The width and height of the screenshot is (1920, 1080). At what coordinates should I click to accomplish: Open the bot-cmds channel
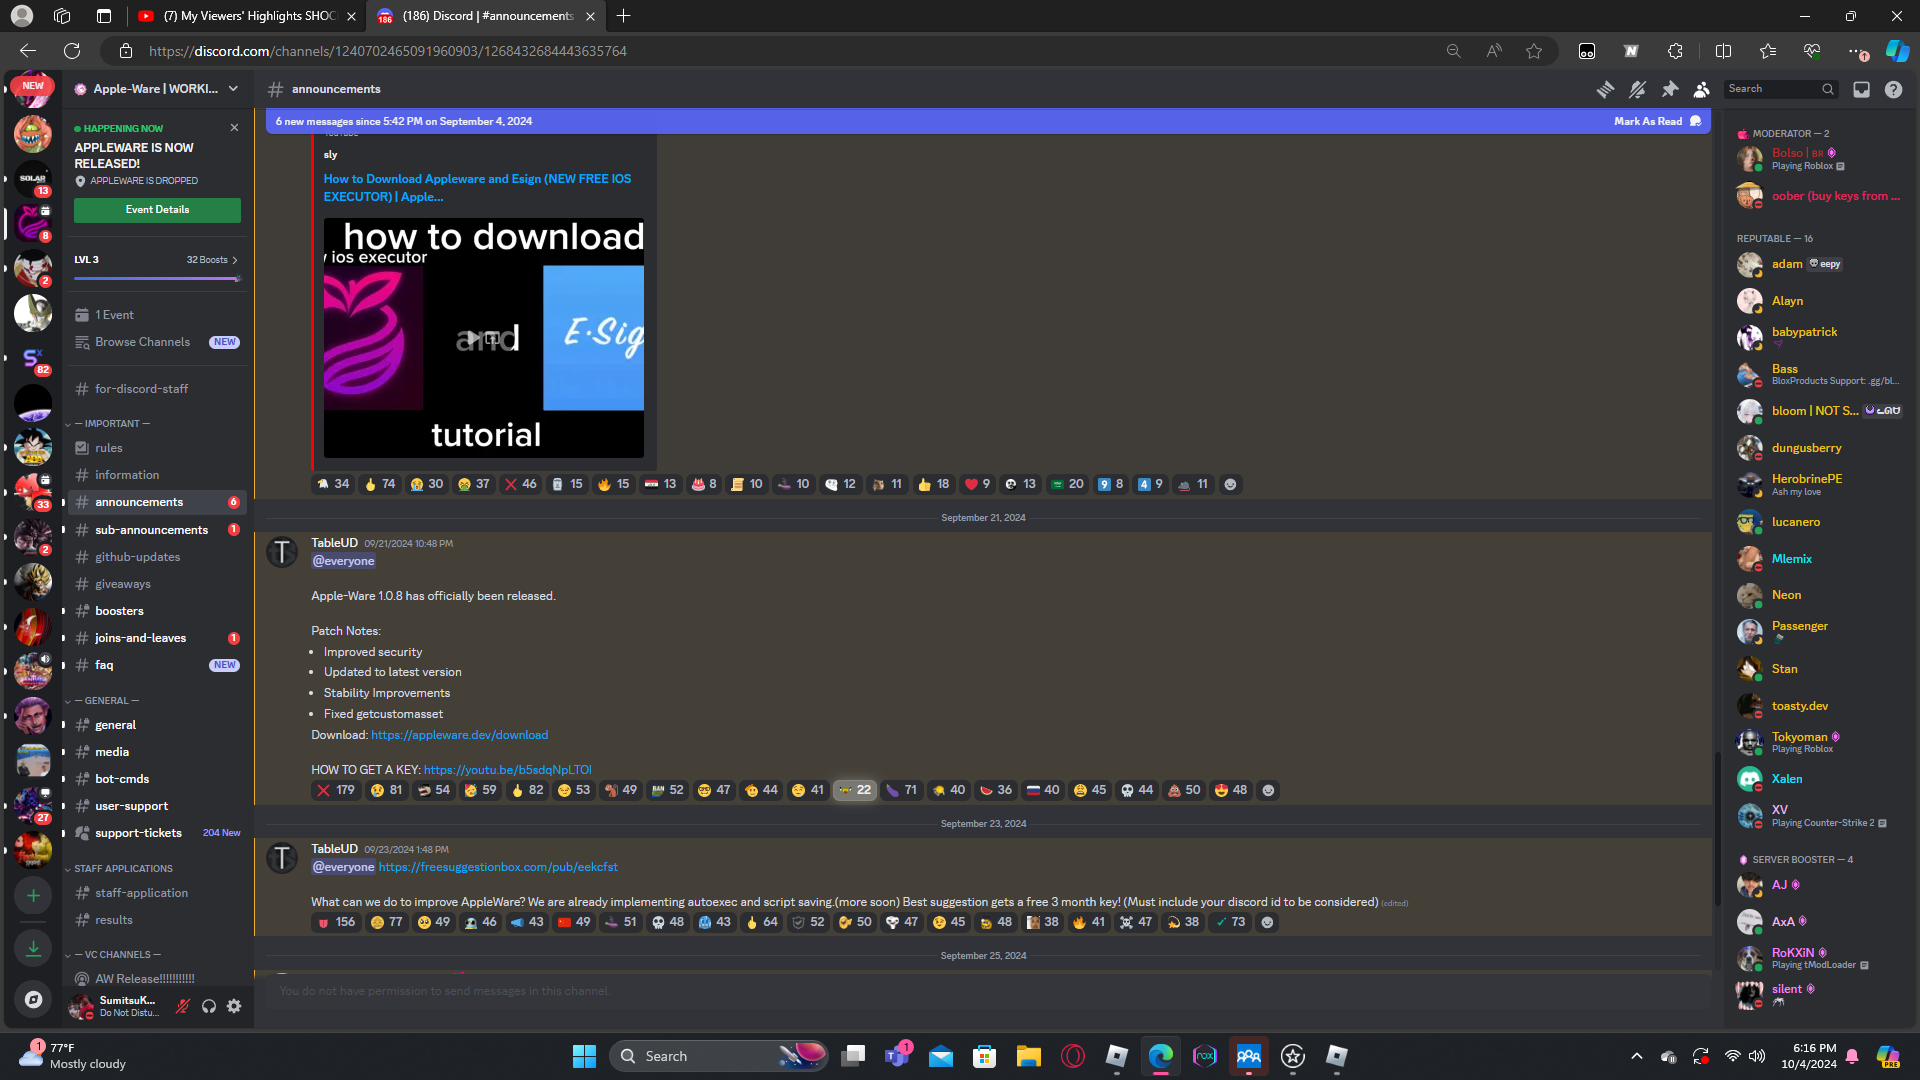pos(156,779)
